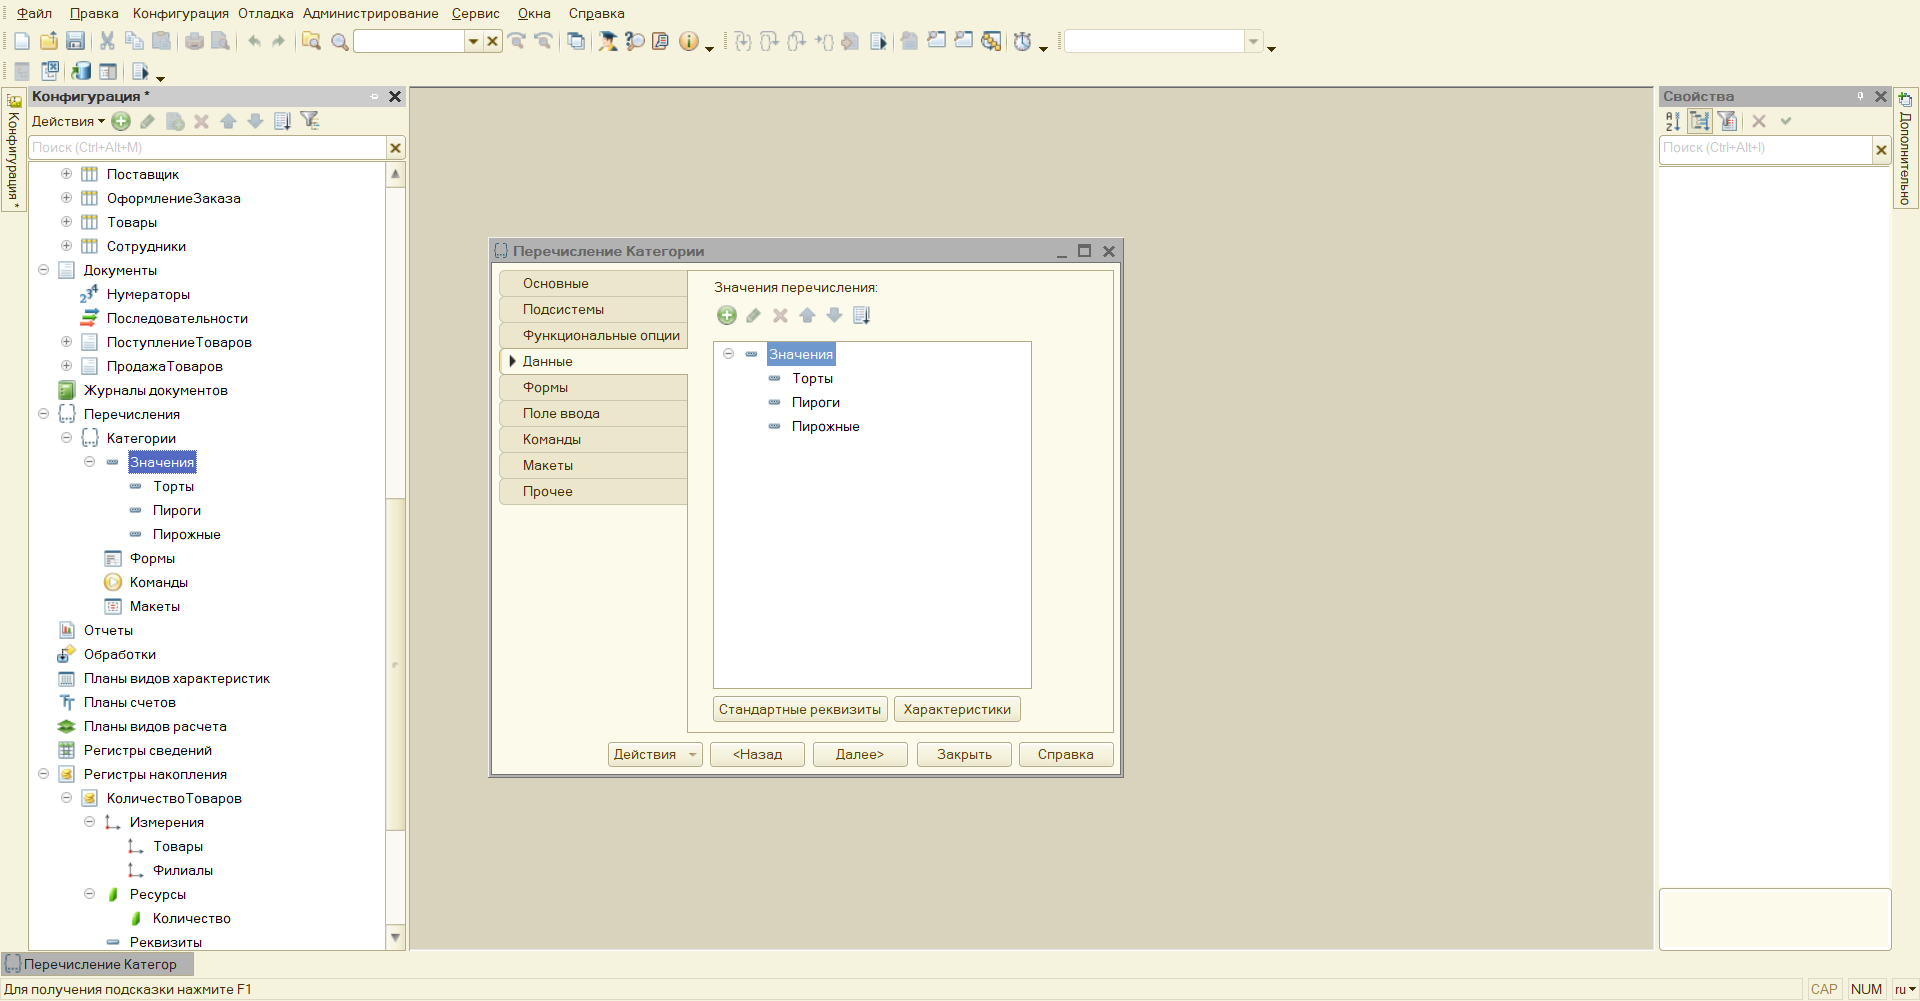Click the Стандартные реквизиты button

(x=800, y=710)
